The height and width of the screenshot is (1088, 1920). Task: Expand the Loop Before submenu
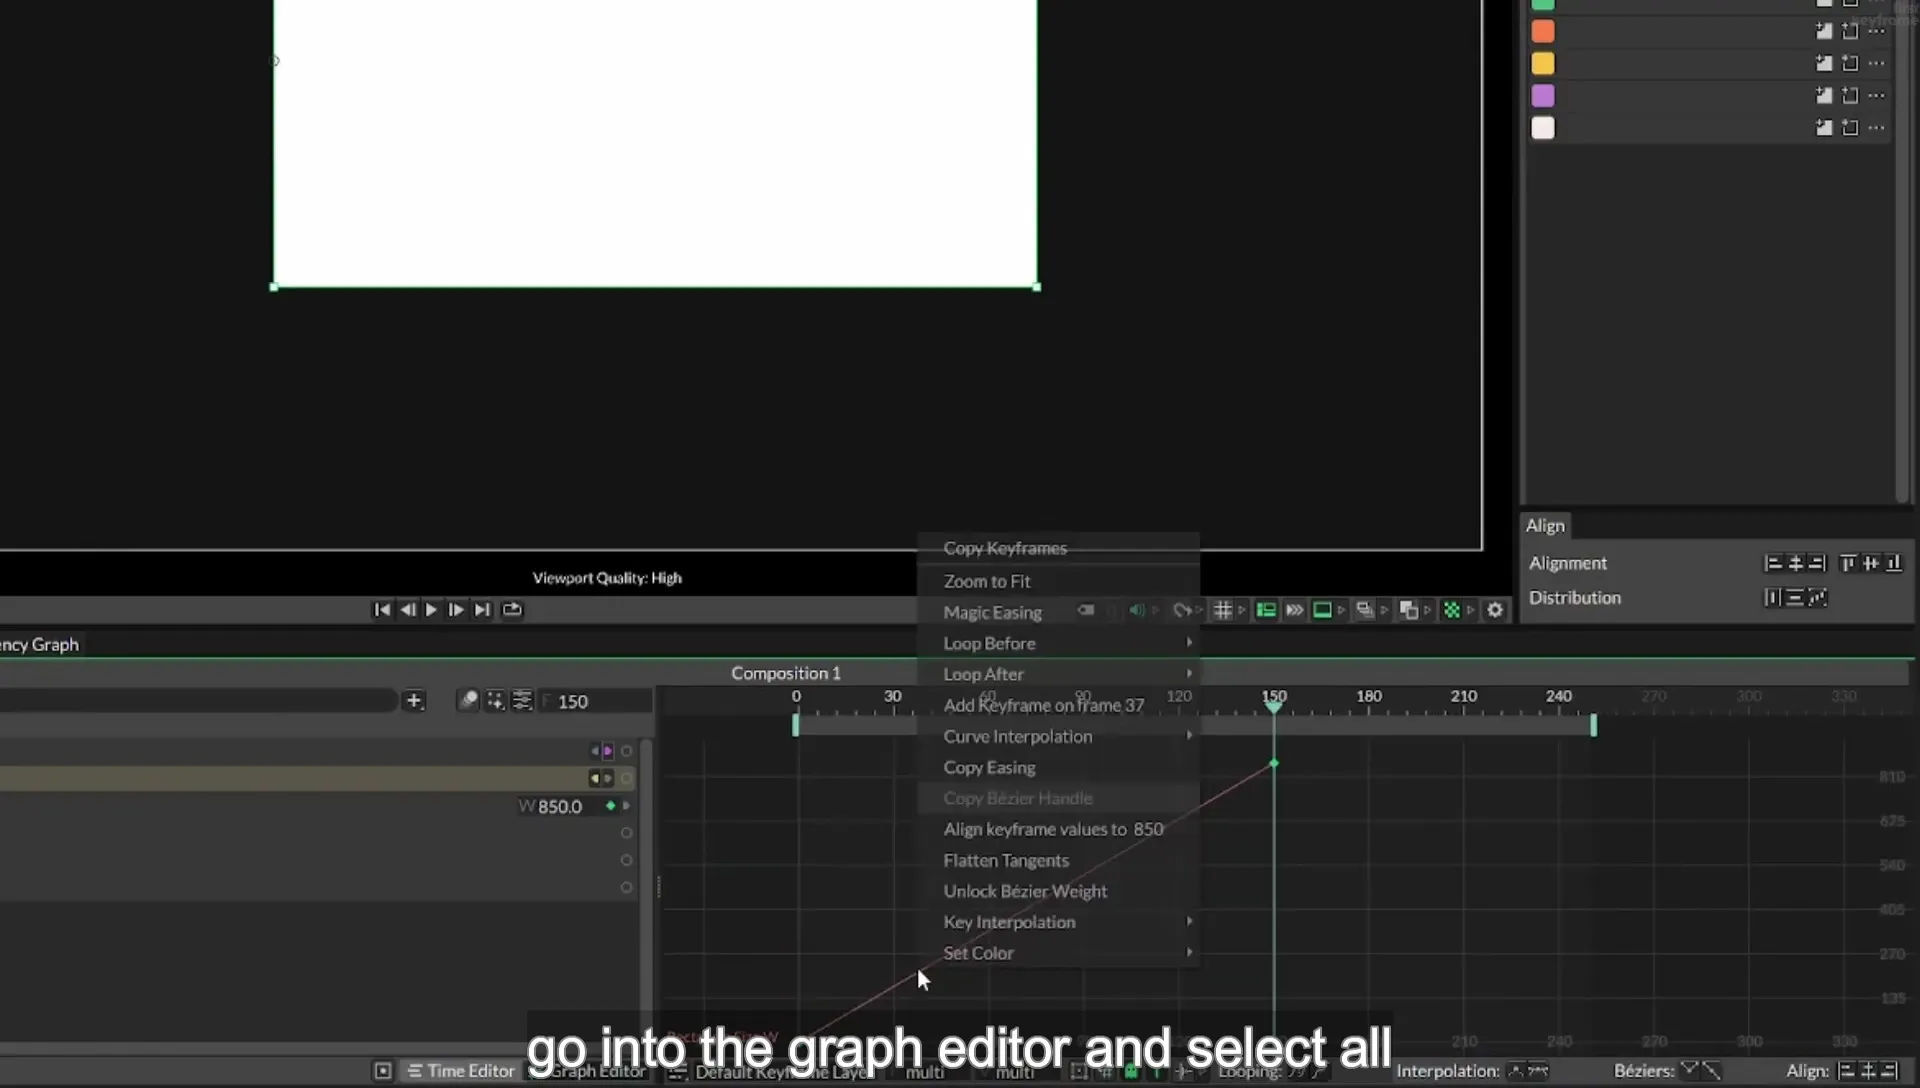[x=1058, y=643]
